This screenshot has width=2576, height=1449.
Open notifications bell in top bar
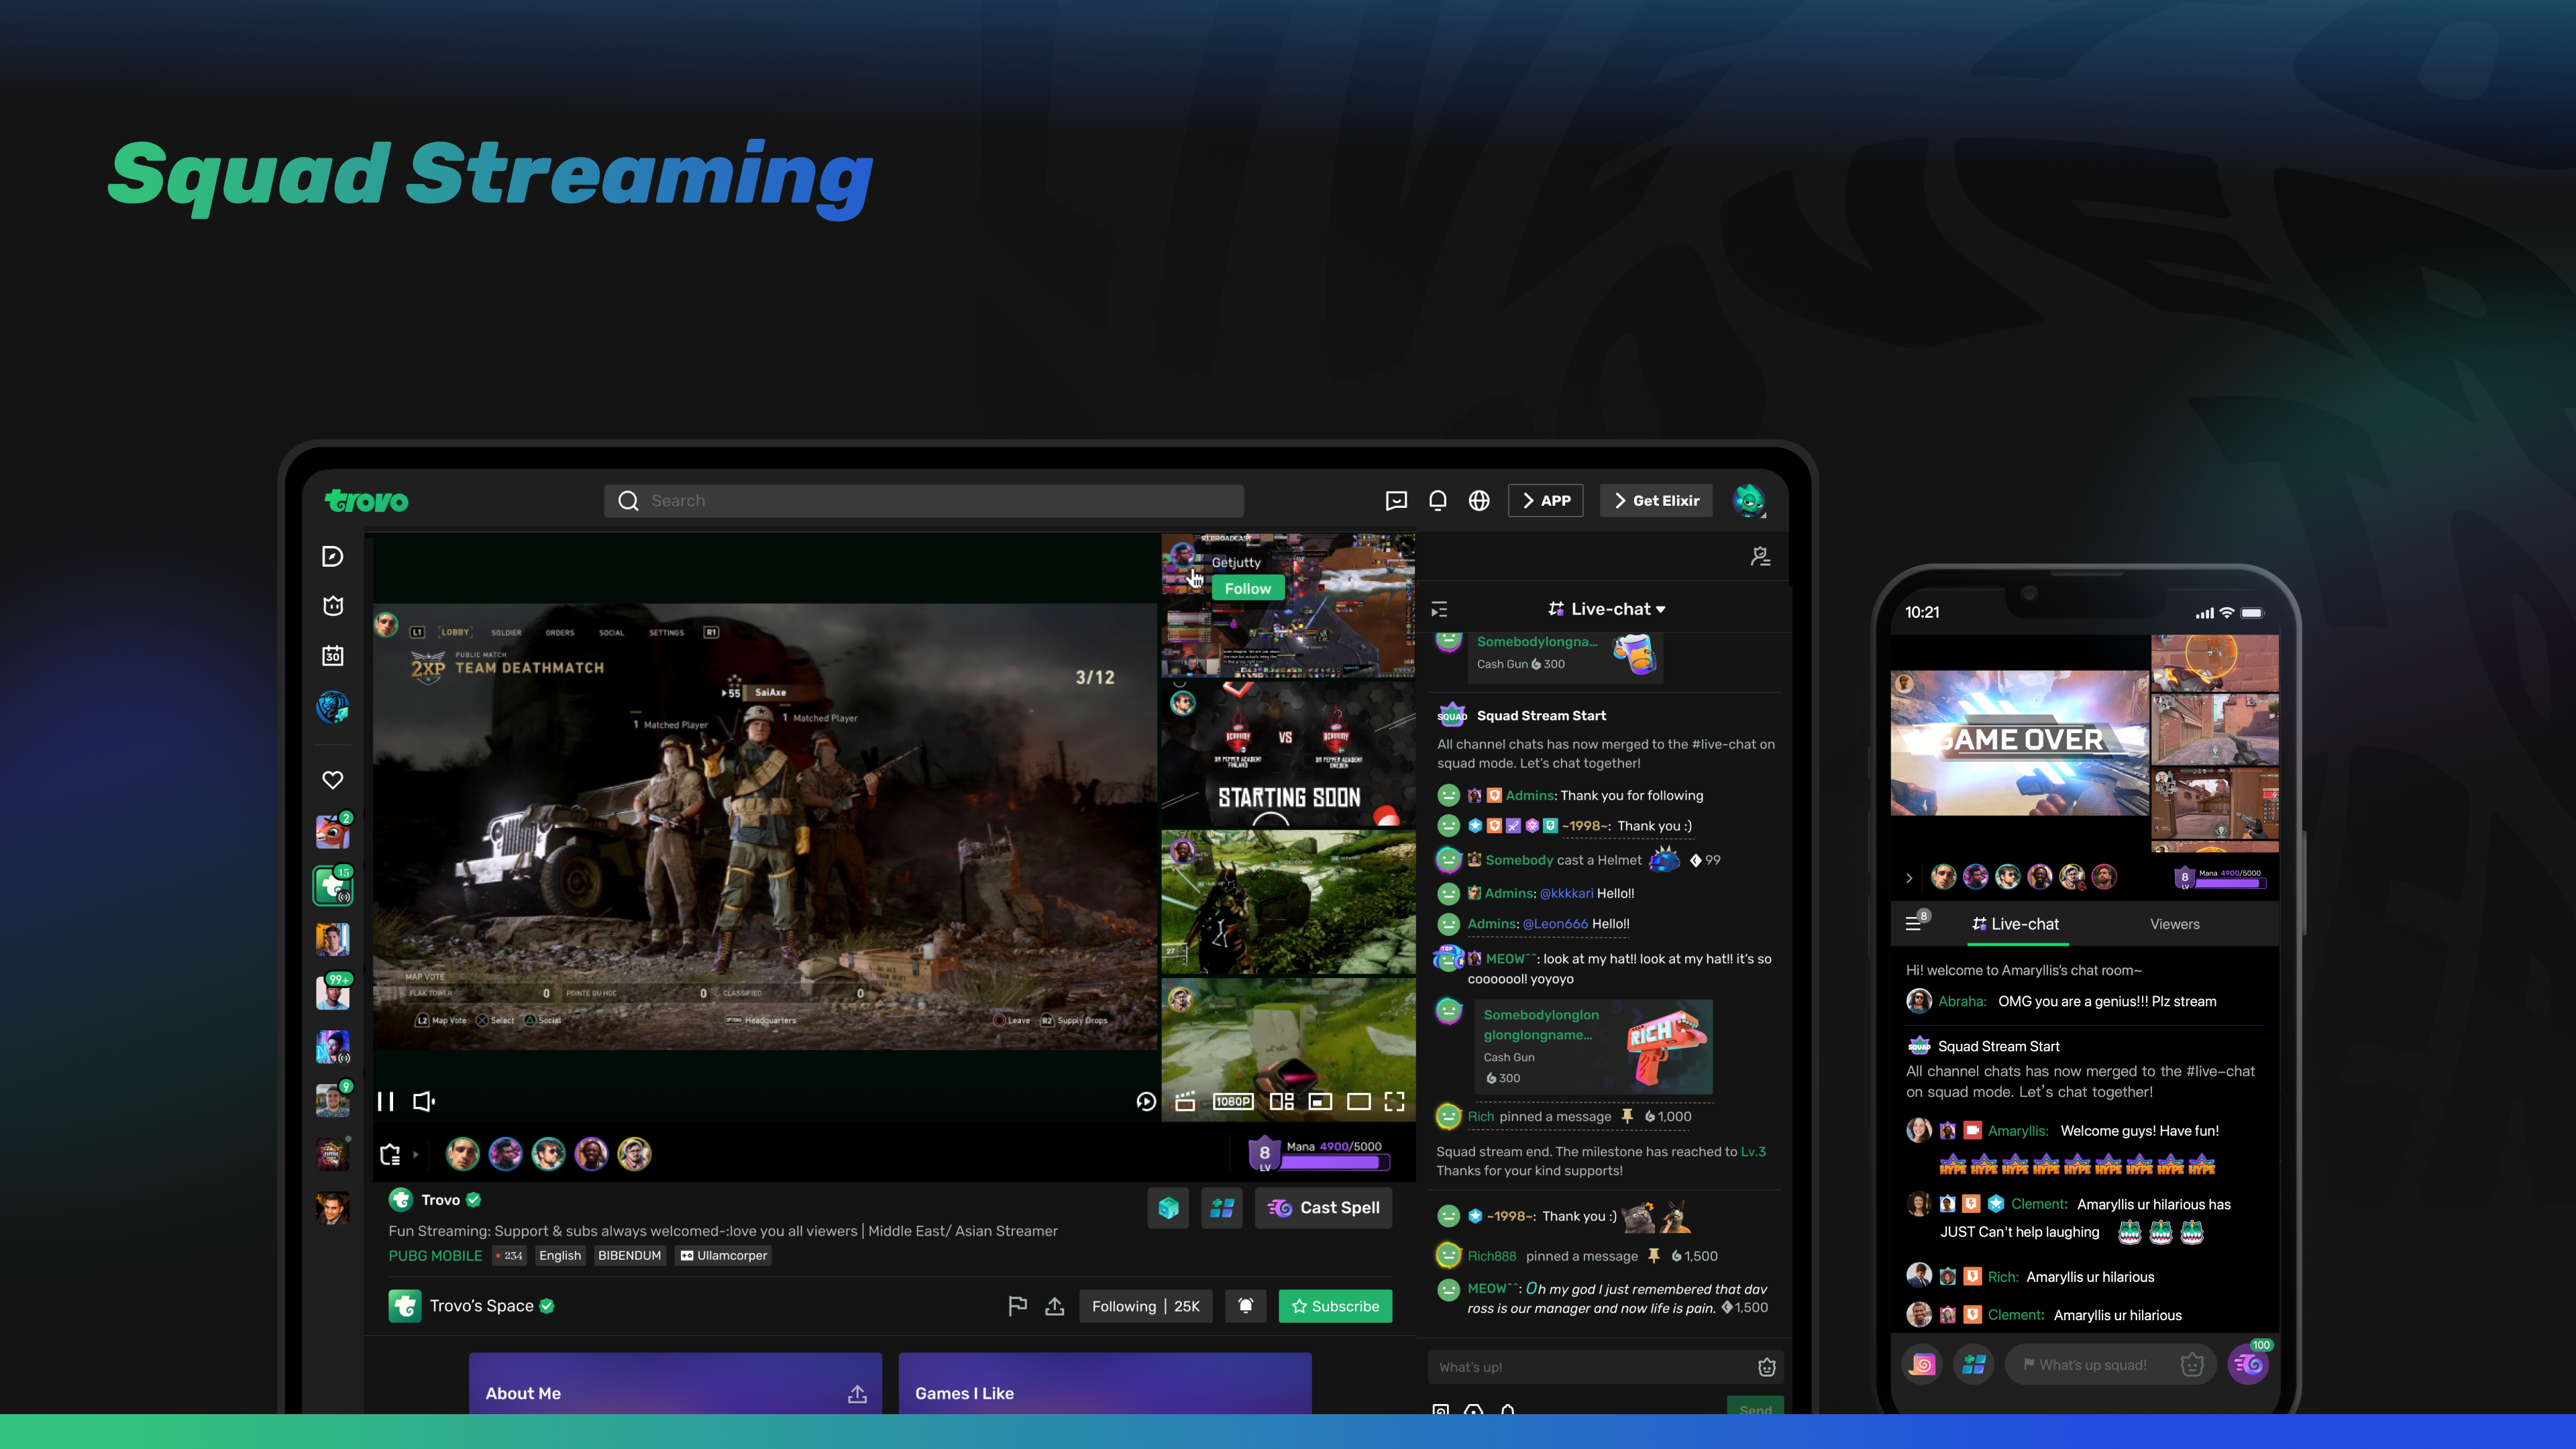tap(1437, 500)
